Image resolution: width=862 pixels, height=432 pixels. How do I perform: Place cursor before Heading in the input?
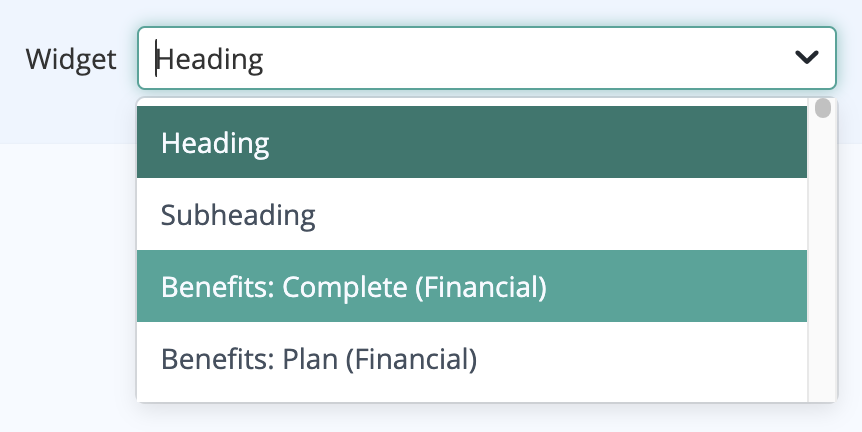pyautogui.click(x=157, y=58)
